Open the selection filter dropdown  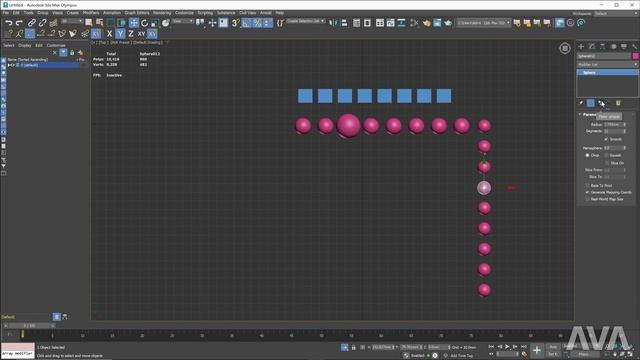(71, 21)
